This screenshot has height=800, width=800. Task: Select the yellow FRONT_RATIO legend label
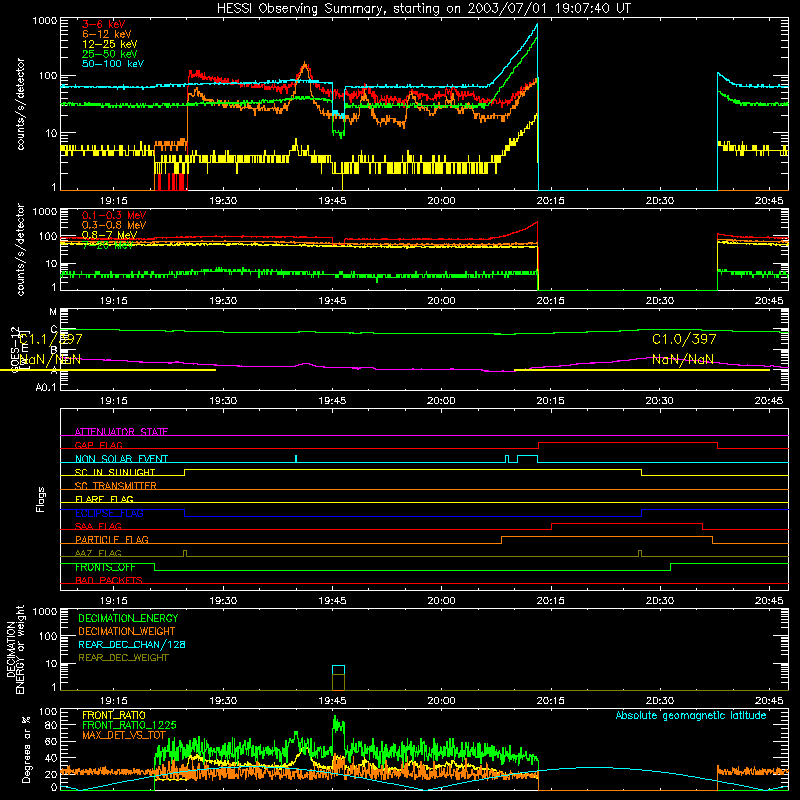click(x=114, y=715)
